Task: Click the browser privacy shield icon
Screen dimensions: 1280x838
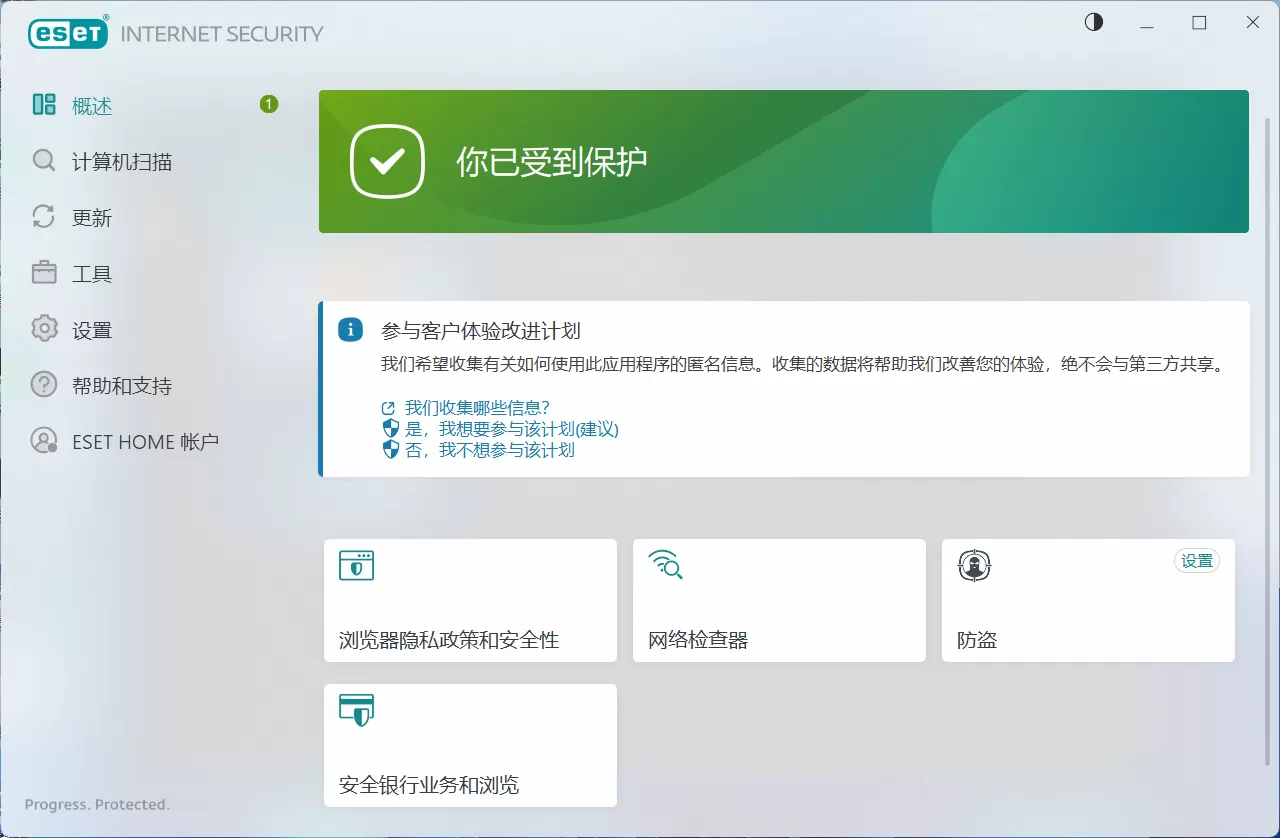Action: point(357,565)
